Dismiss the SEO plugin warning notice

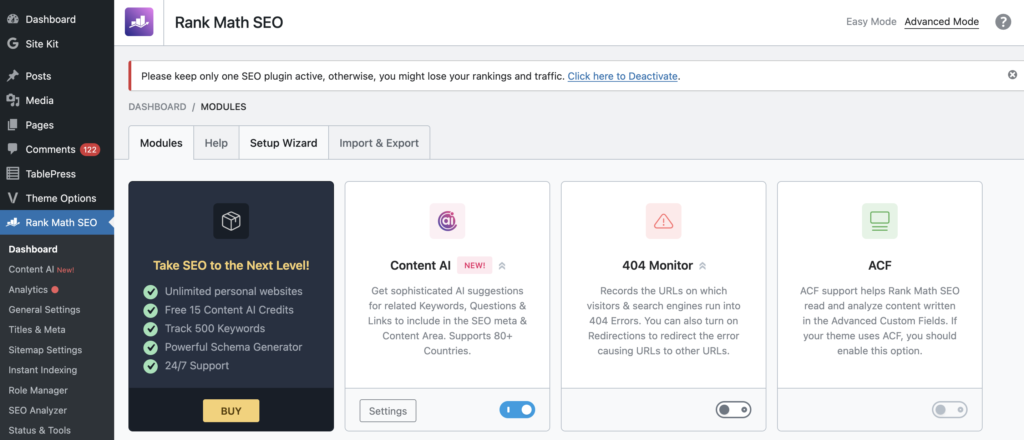[x=1012, y=75]
